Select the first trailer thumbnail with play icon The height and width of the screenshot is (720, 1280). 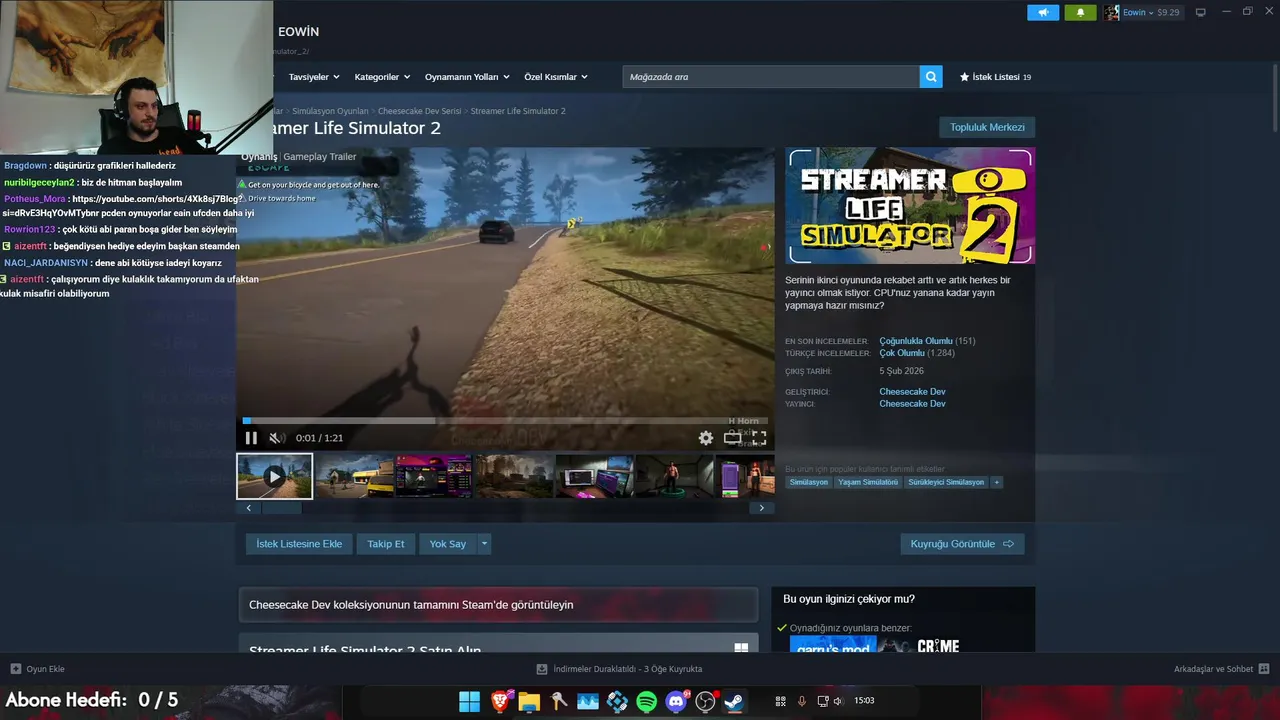click(x=274, y=476)
